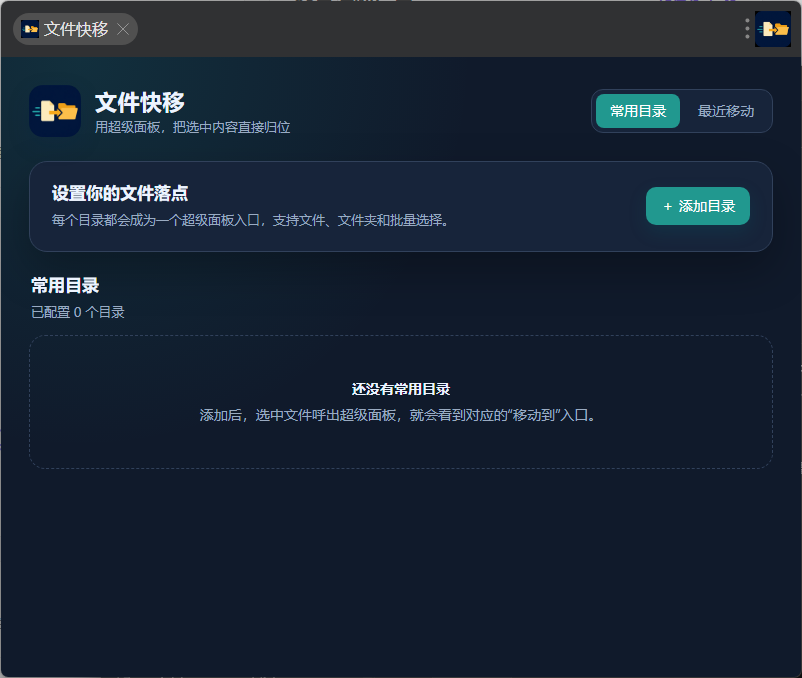Switch to the 最近移动 tab
This screenshot has width=802, height=678.
(726, 111)
